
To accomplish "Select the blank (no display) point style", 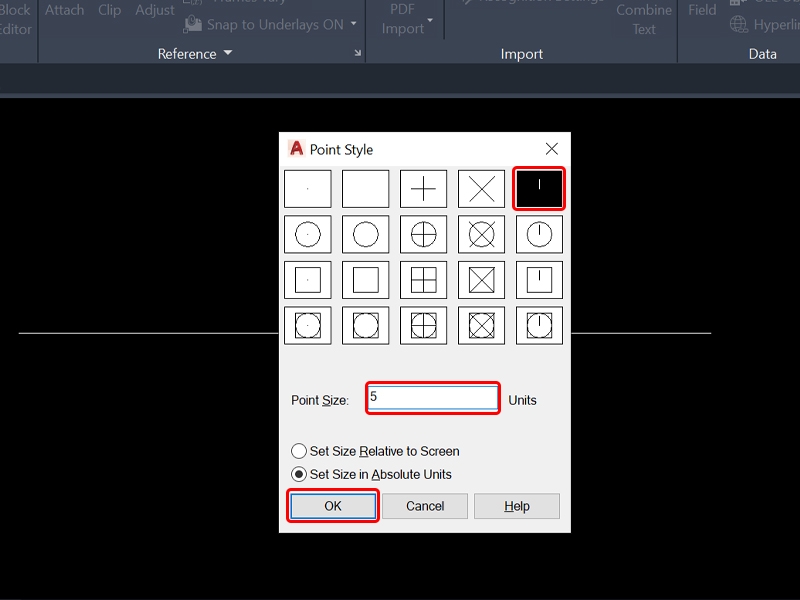I will tap(365, 189).
